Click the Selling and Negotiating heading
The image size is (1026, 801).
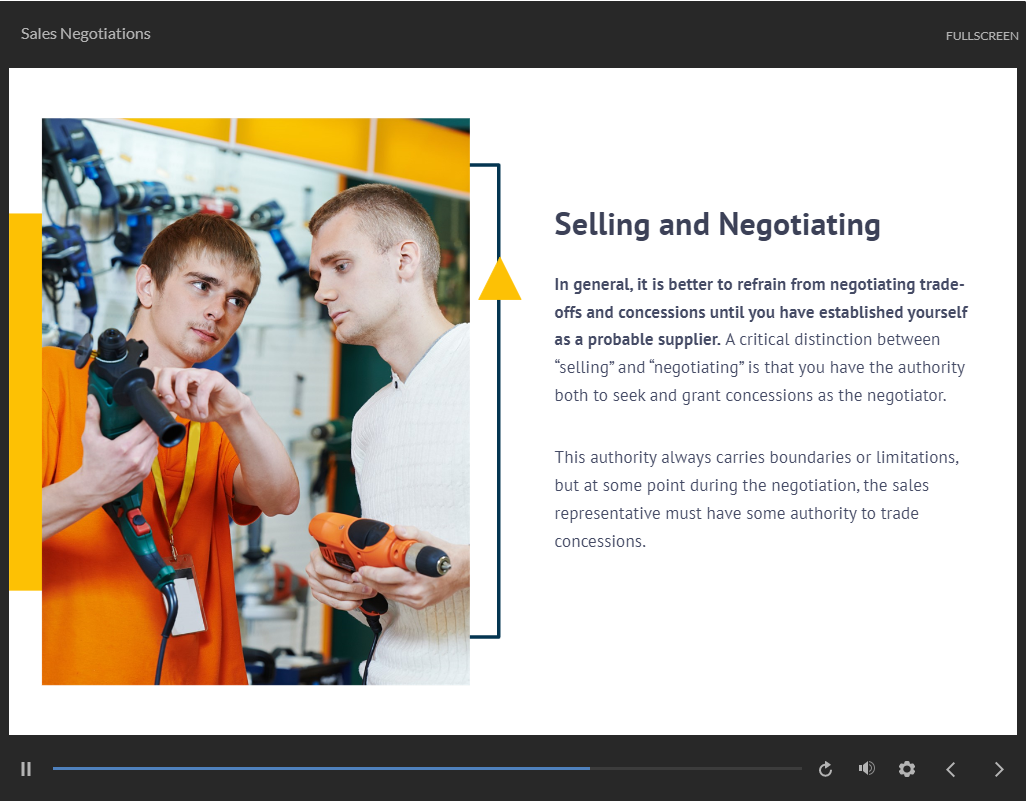[717, 224]
